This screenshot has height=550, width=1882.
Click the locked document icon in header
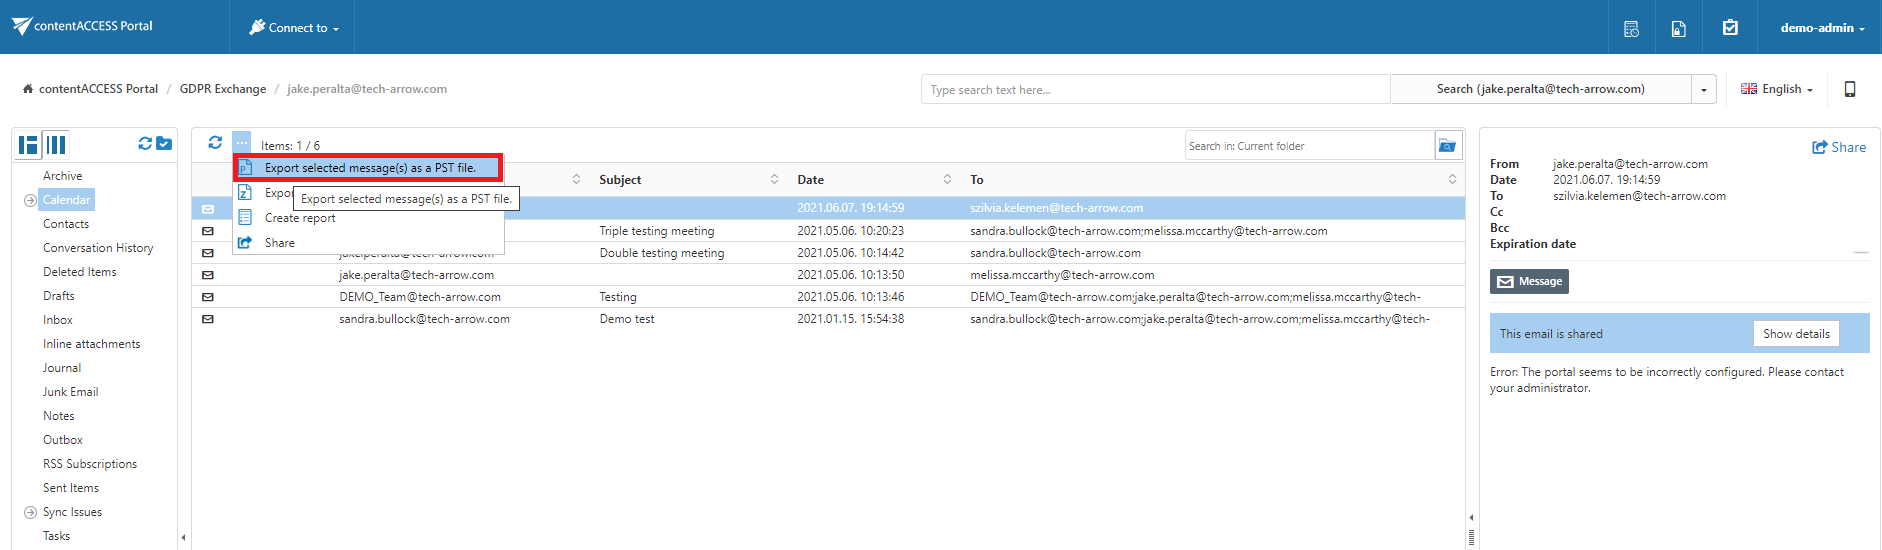click(x=1679, y=29)
